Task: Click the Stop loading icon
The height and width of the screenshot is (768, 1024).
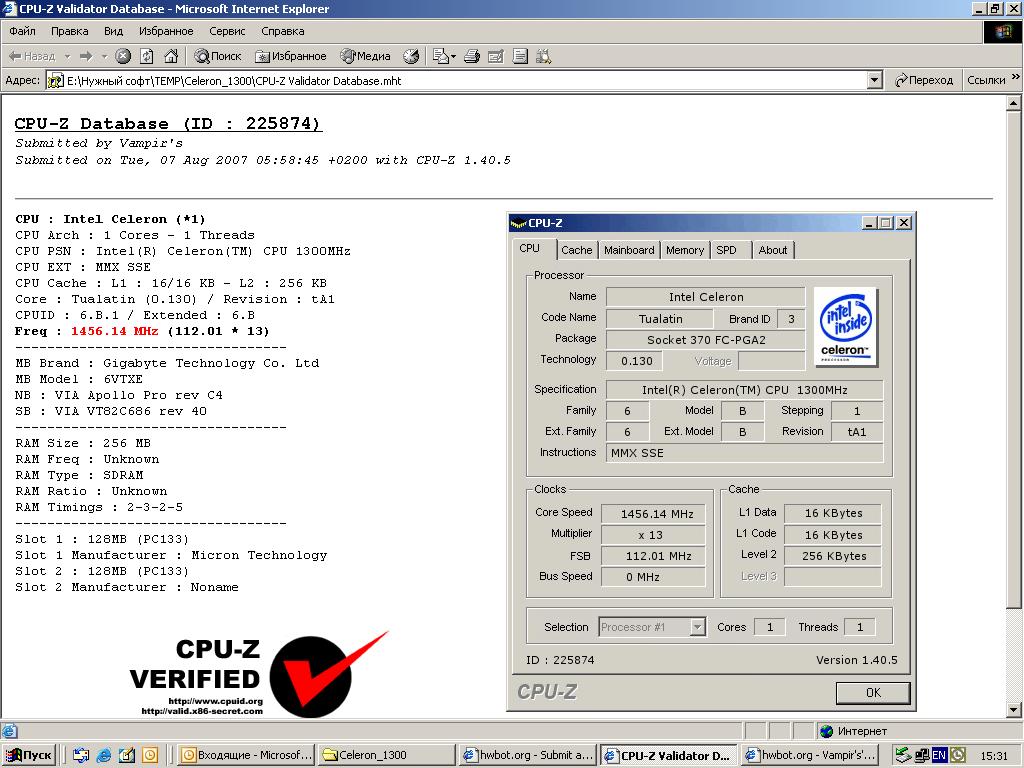Action: pos(123,56)
